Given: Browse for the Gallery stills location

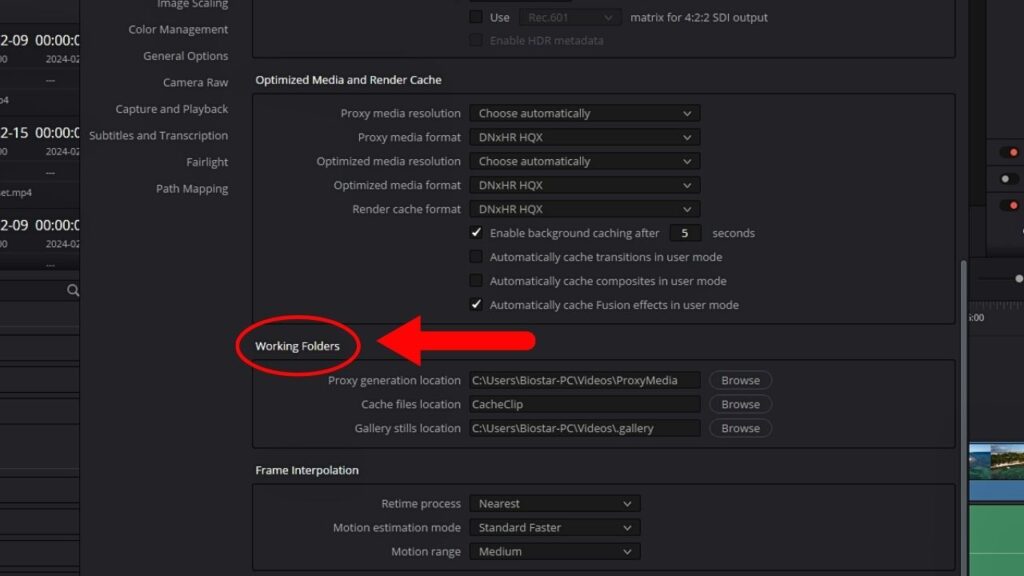Looking at the screenshot, I should pyautogui.click(x=739, y=428).
